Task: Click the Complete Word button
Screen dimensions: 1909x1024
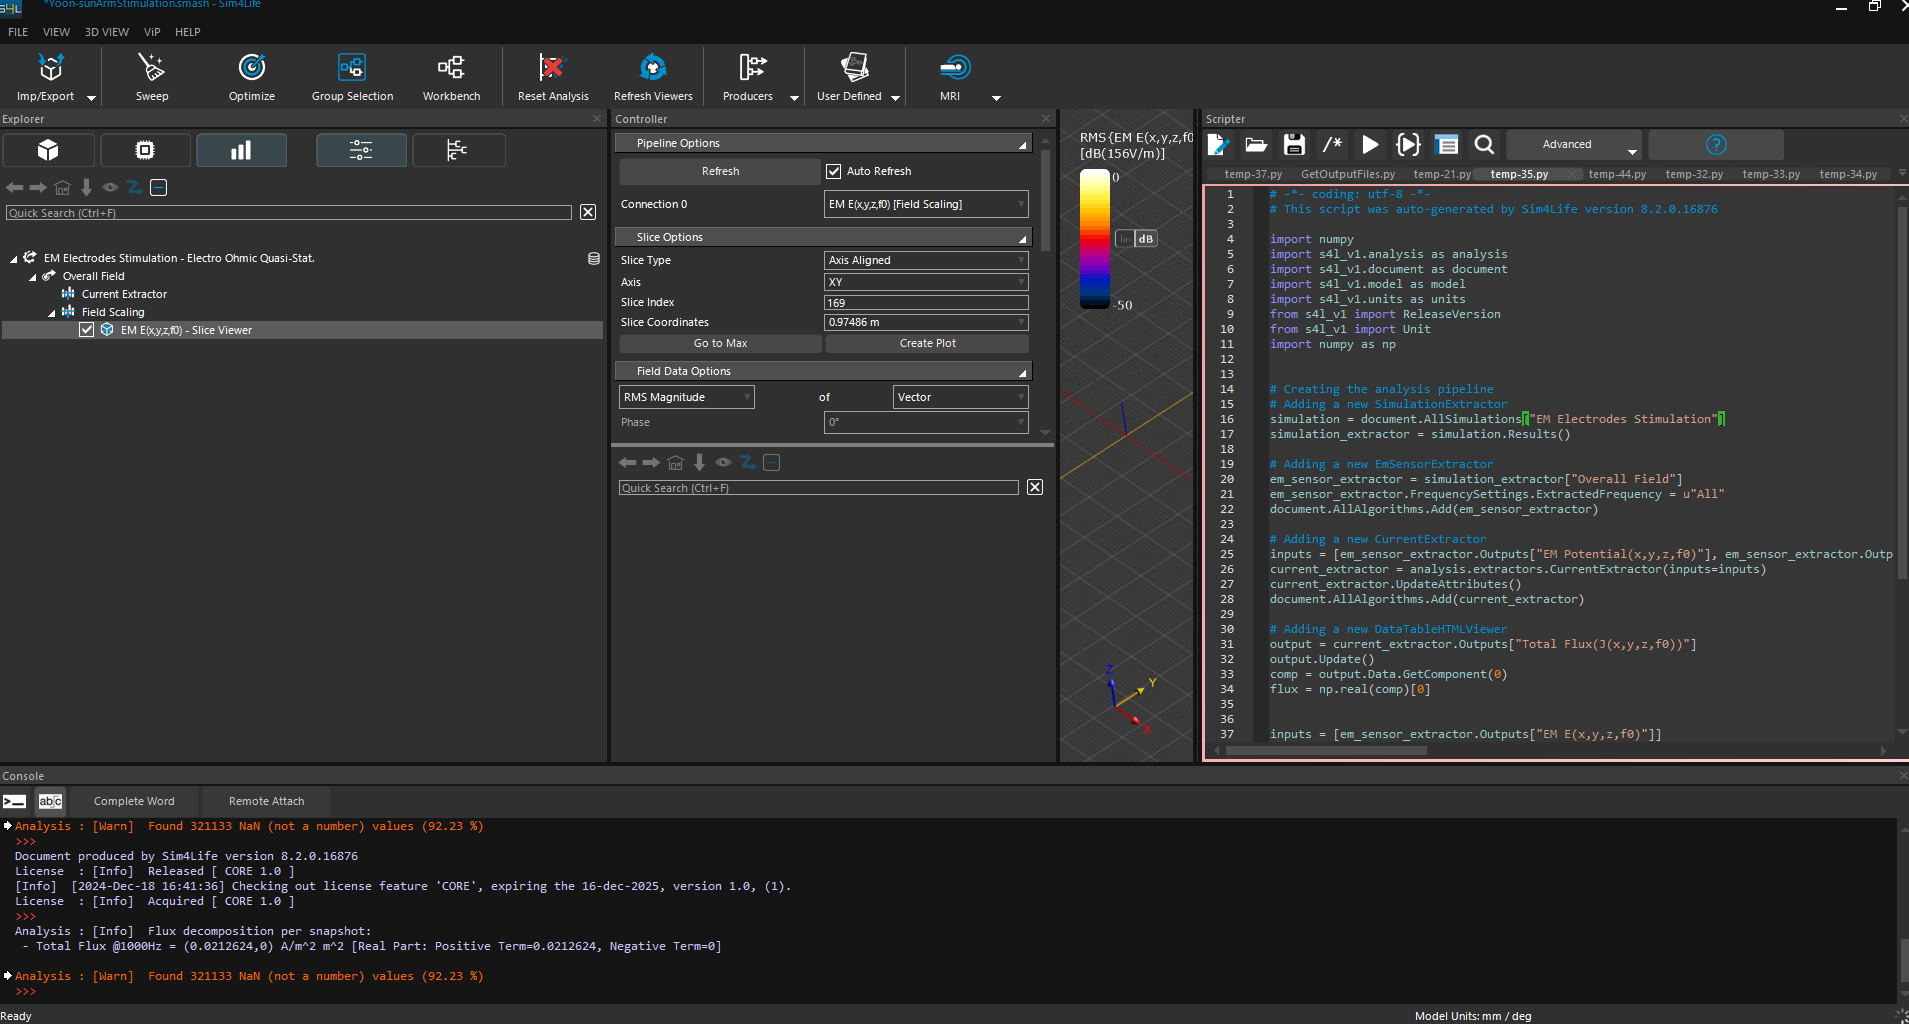Action: click(134, 801)
